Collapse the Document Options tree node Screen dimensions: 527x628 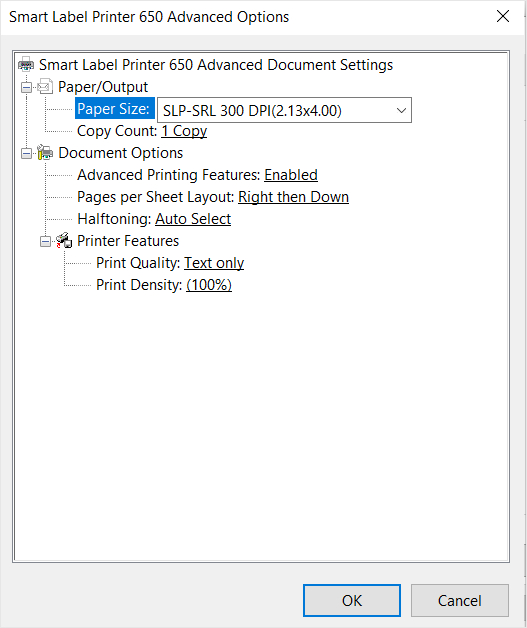pos(26,153)
